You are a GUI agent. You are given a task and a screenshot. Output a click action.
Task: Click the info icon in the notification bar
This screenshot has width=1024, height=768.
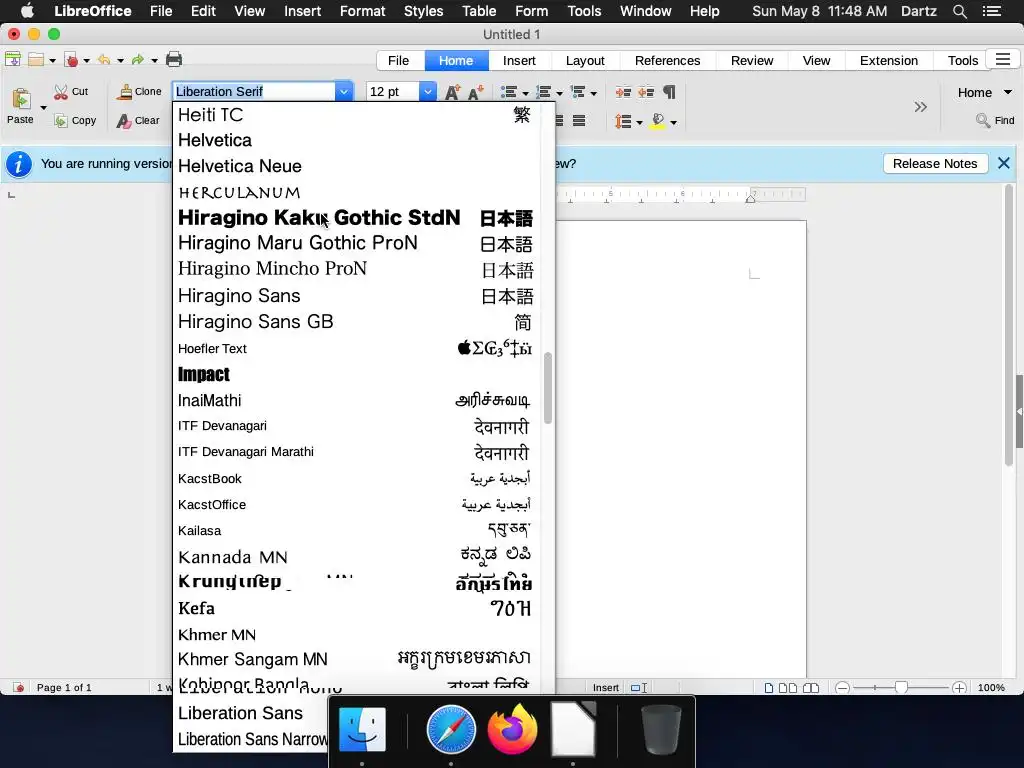click(19, 165)
